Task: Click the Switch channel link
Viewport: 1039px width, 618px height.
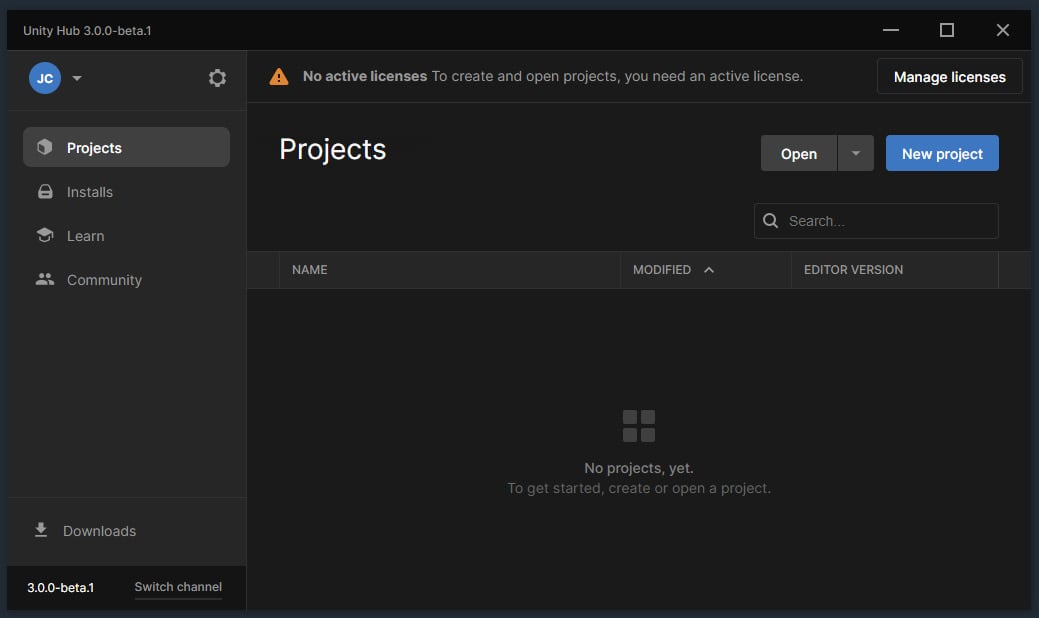Action: coord(178,587)
